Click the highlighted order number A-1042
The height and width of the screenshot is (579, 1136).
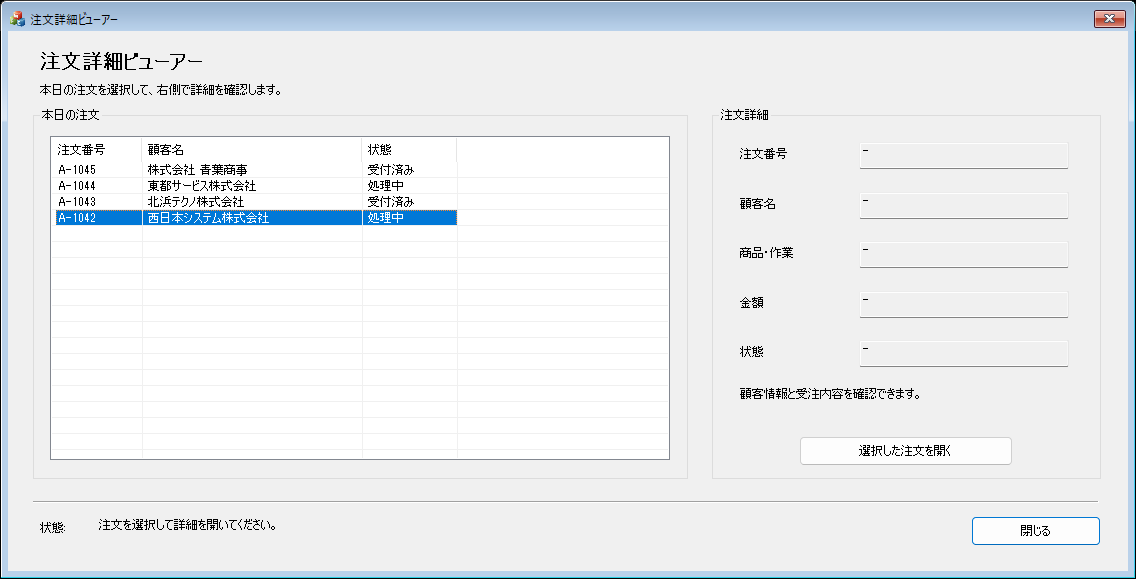point(77,217)
